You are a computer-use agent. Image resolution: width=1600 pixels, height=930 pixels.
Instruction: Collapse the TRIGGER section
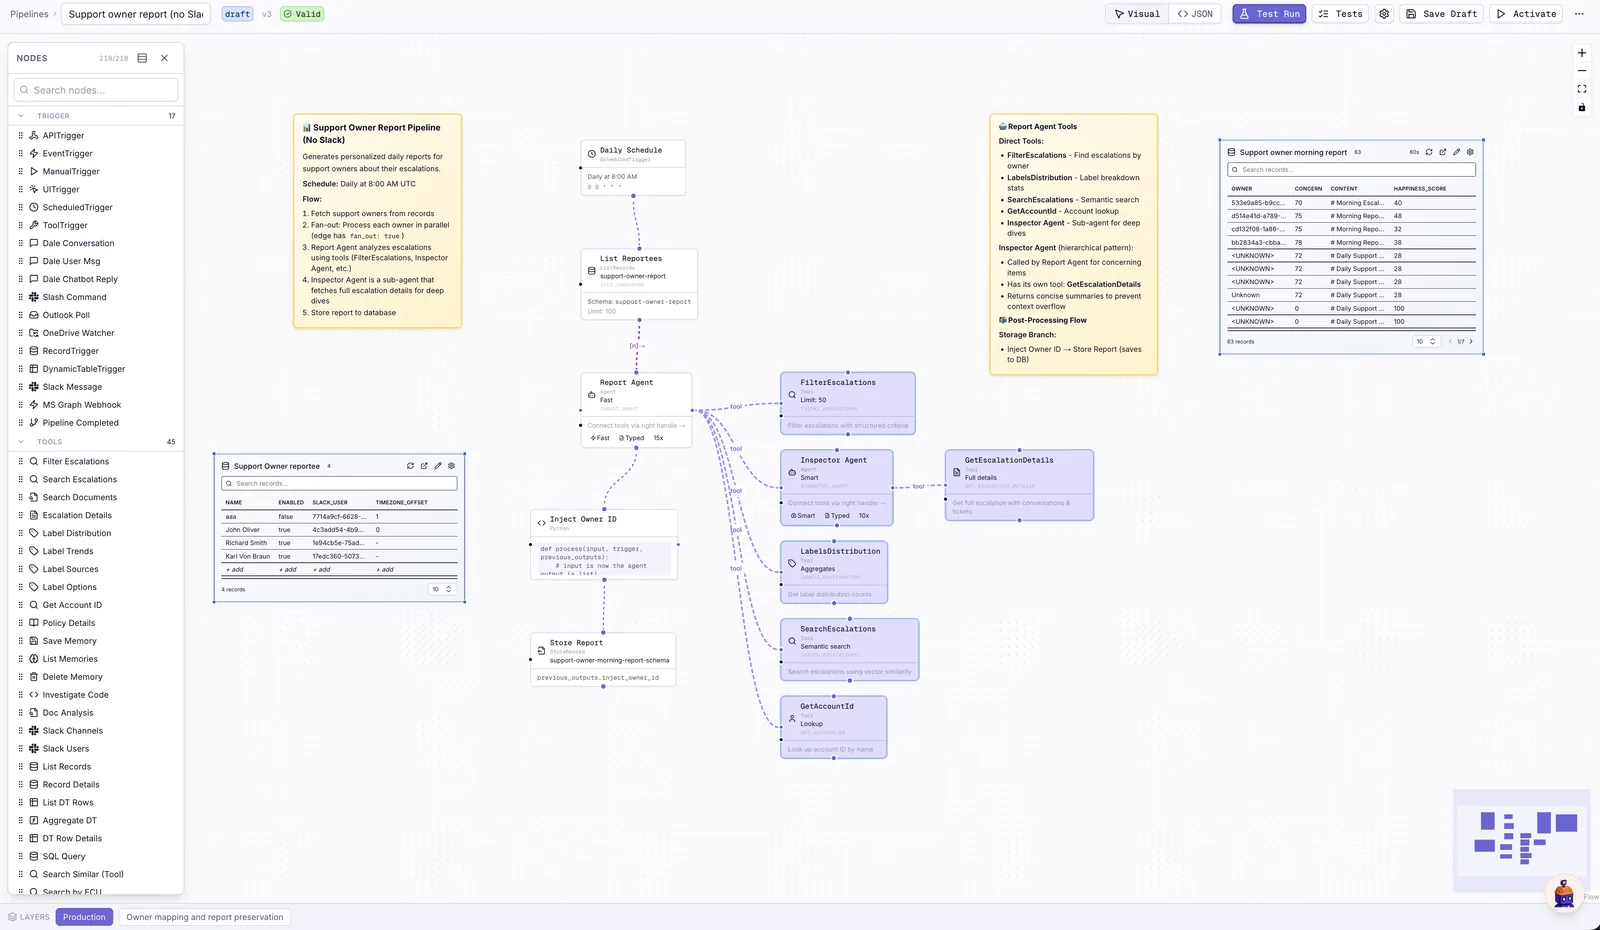pos(21,116)
